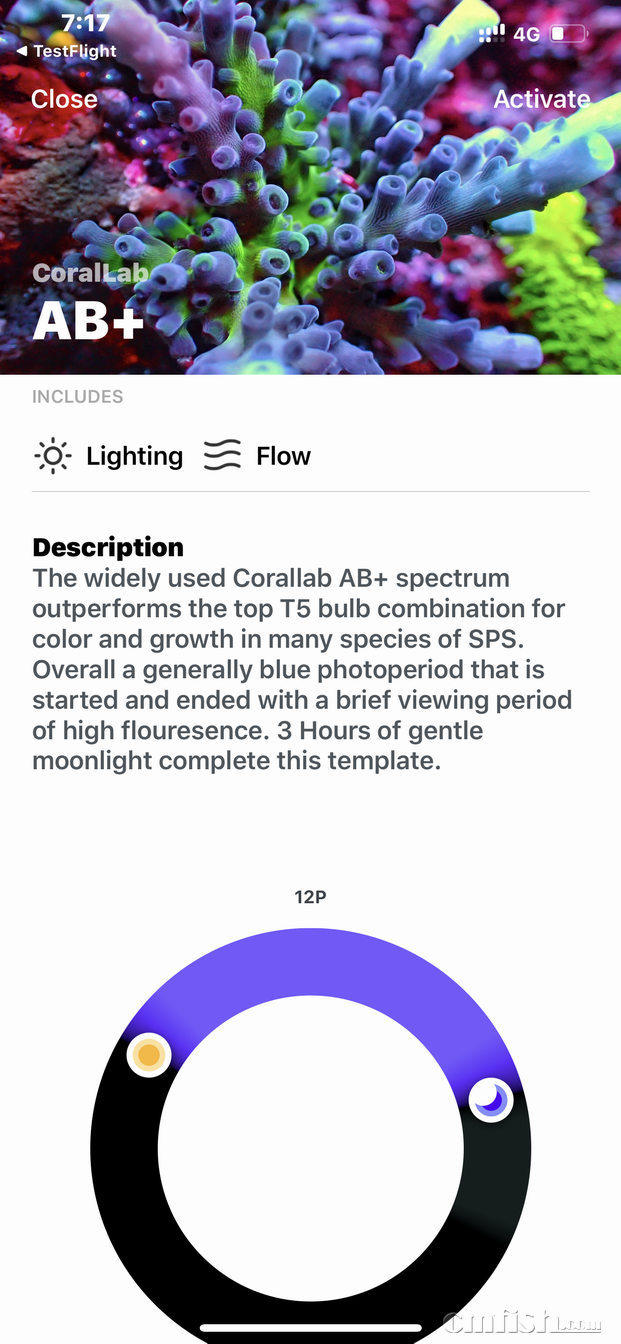Tap the 7:17 status bar clock

click(x=85, y=22)
